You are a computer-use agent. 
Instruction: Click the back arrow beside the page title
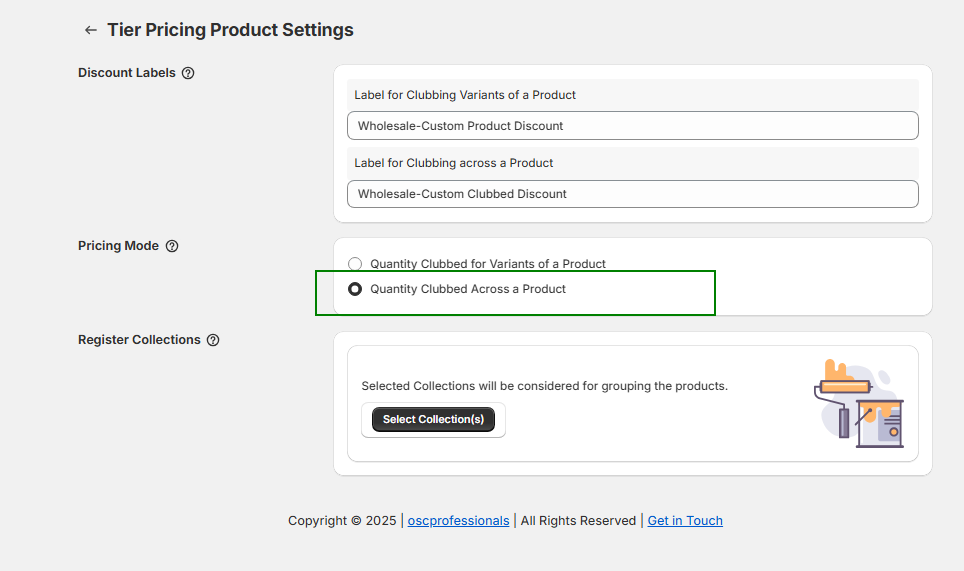click(91, 30)
